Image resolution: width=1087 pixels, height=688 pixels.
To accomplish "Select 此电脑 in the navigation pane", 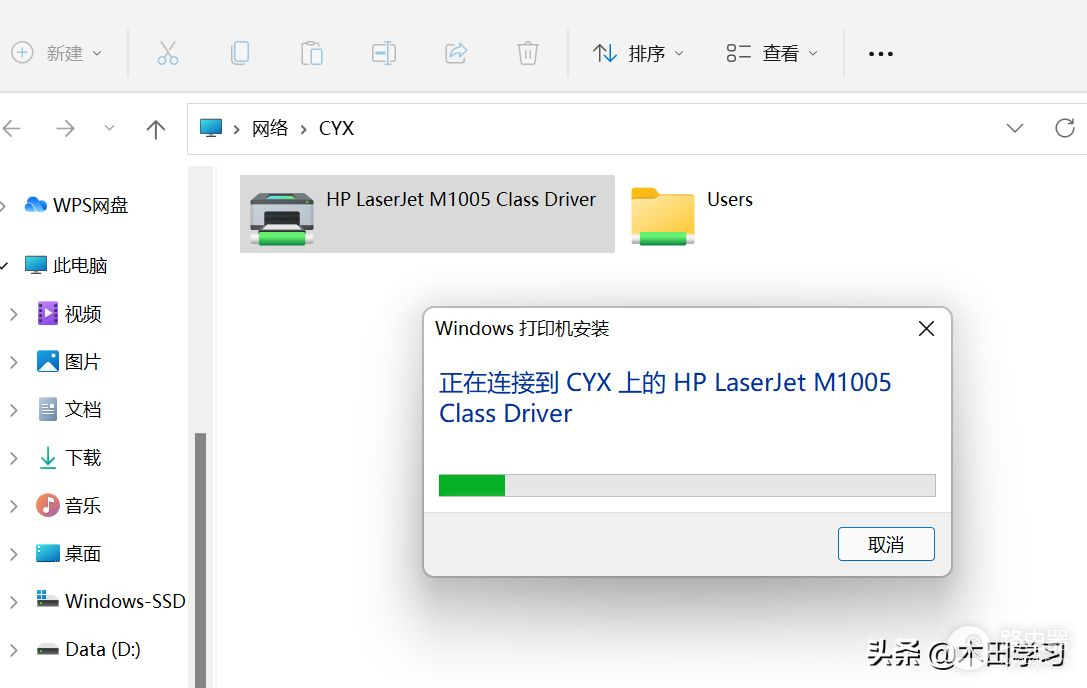I will tap(67, 266).
